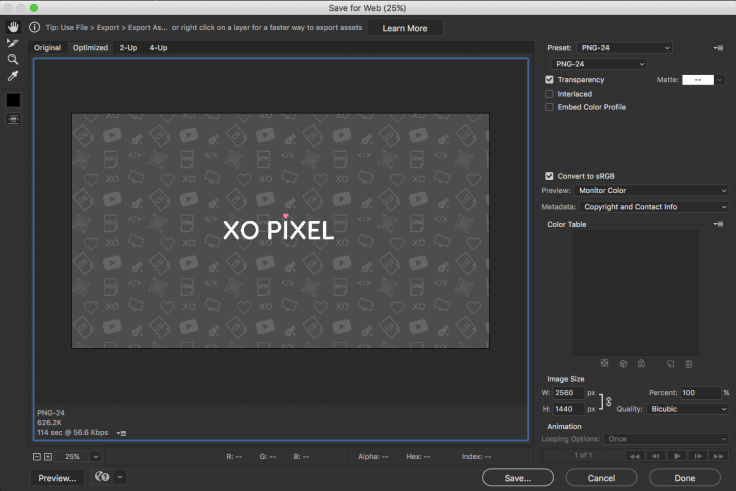Click the Cancel button
The width and height of the screenshot is (736, 491).
click(x=601, y=478)
